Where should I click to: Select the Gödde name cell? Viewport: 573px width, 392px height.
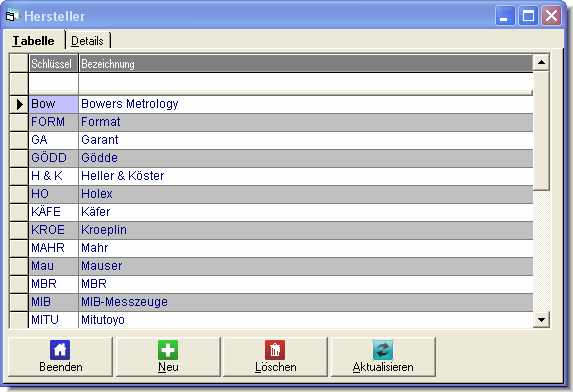[306, 158]
